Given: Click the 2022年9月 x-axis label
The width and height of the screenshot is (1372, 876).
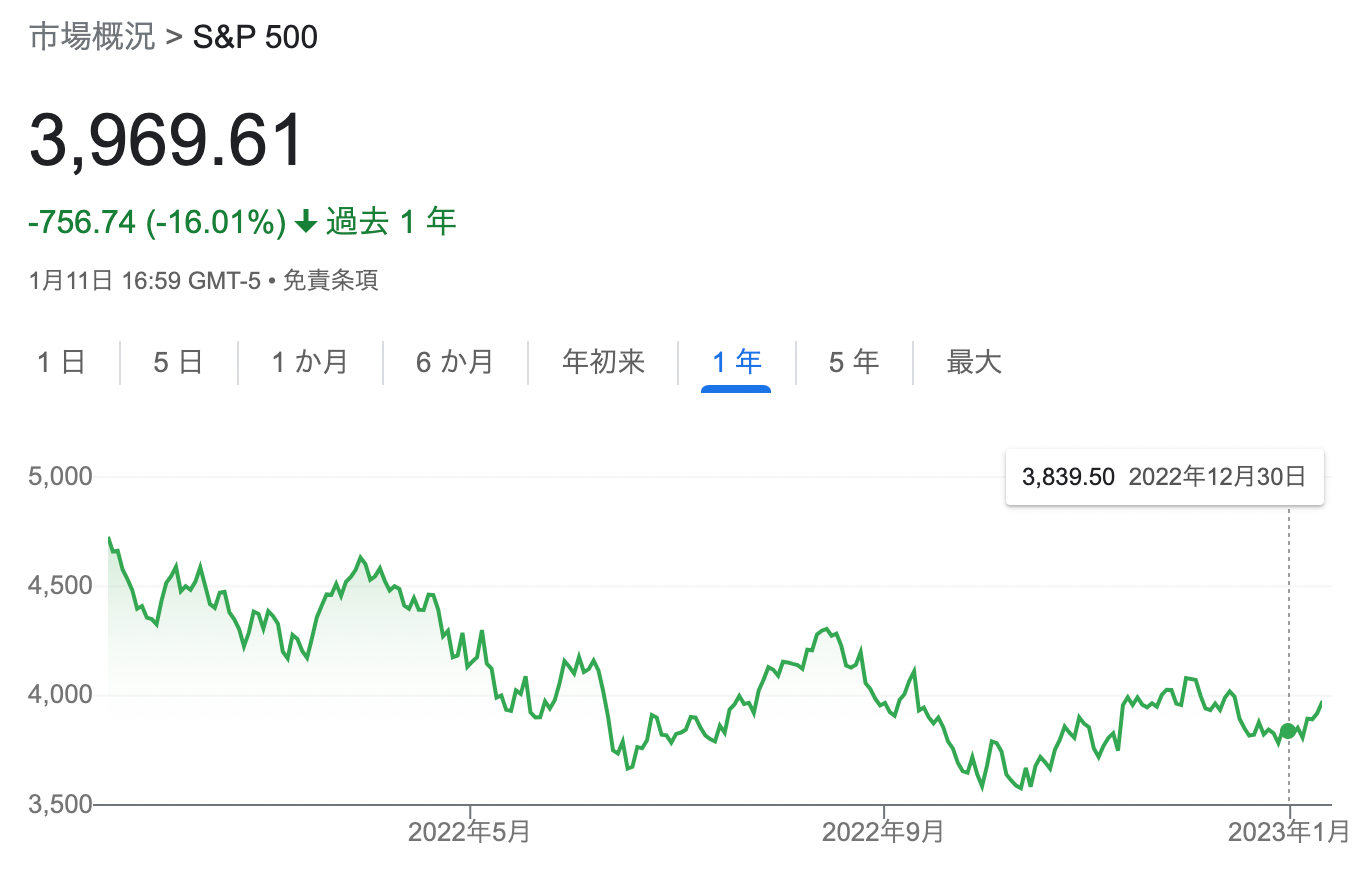Looking at the screenshot, I should [883, 832].
